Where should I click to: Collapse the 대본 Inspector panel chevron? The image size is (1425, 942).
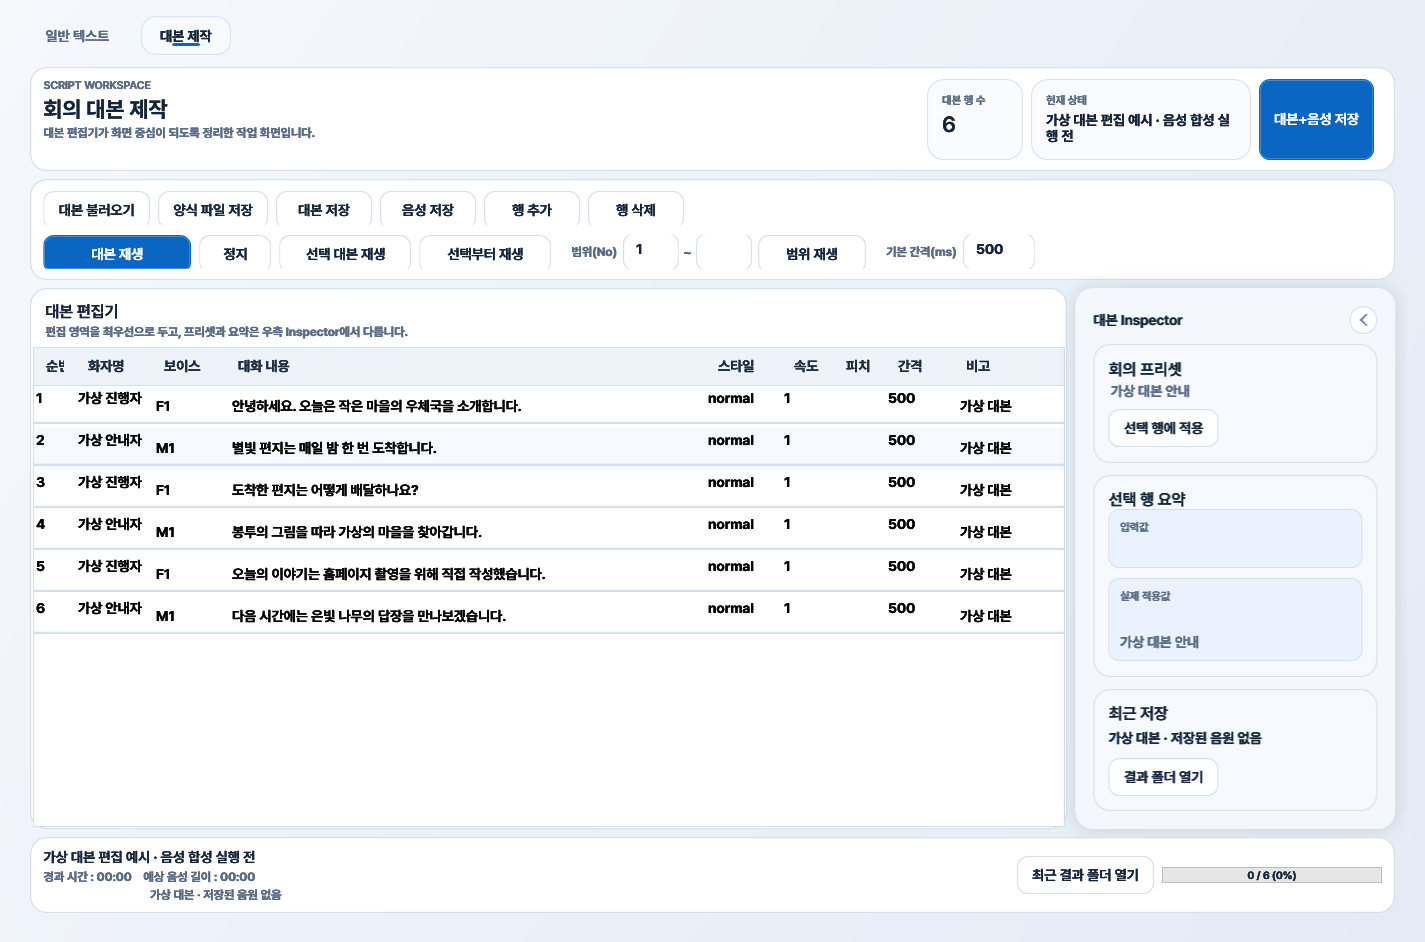pyautogui.click(x=1363, y=320)
